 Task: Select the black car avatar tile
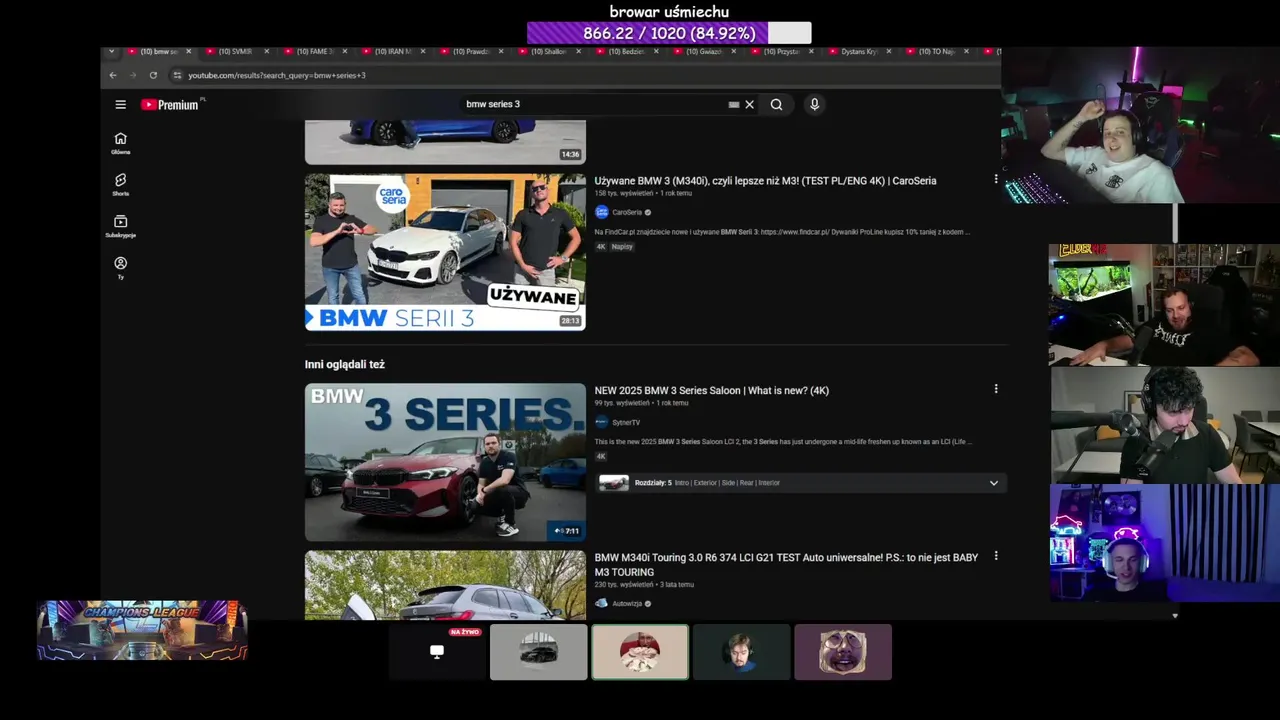point(539,652)
